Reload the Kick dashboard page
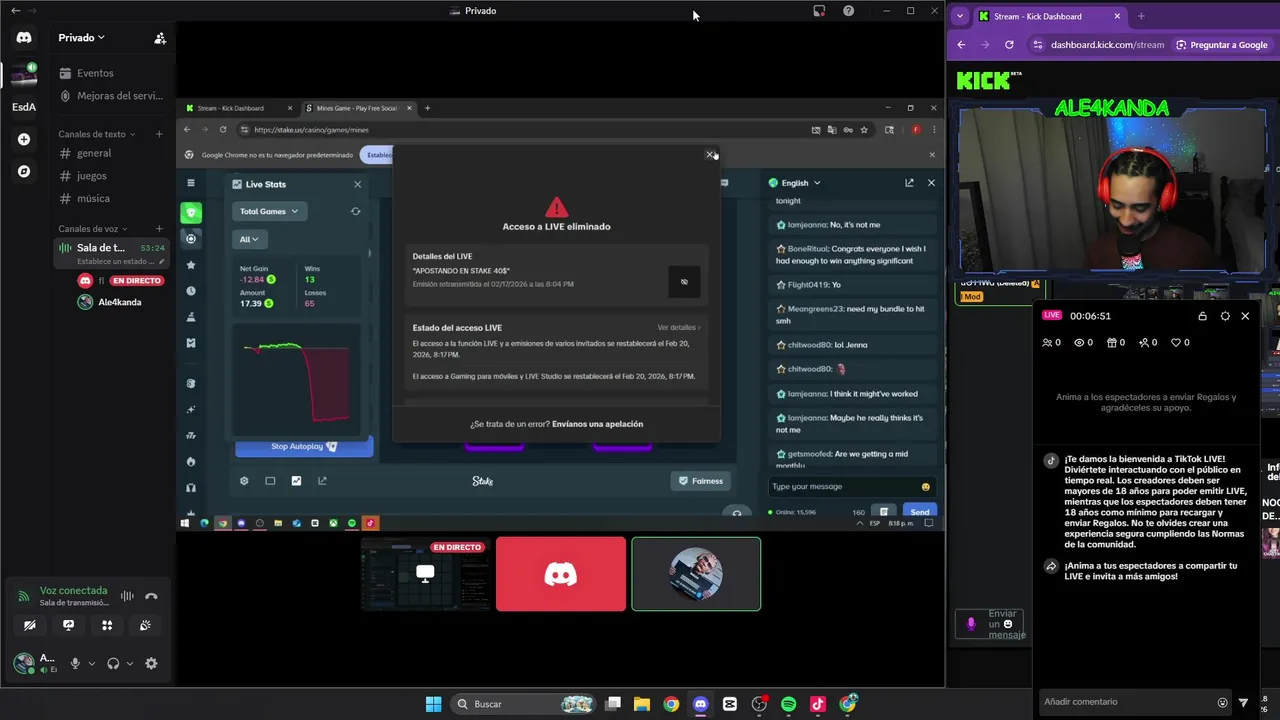 tap(1009, 45)
